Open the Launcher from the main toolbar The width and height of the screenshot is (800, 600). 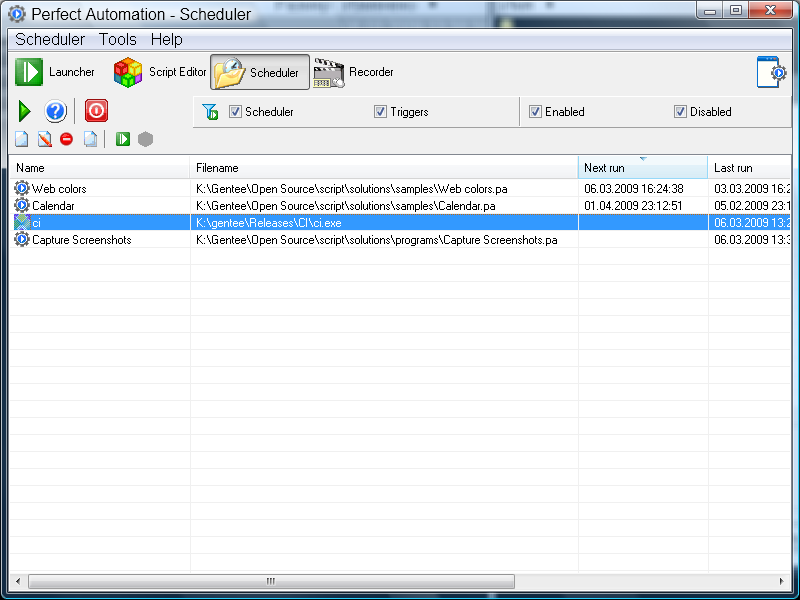[55, 72]
